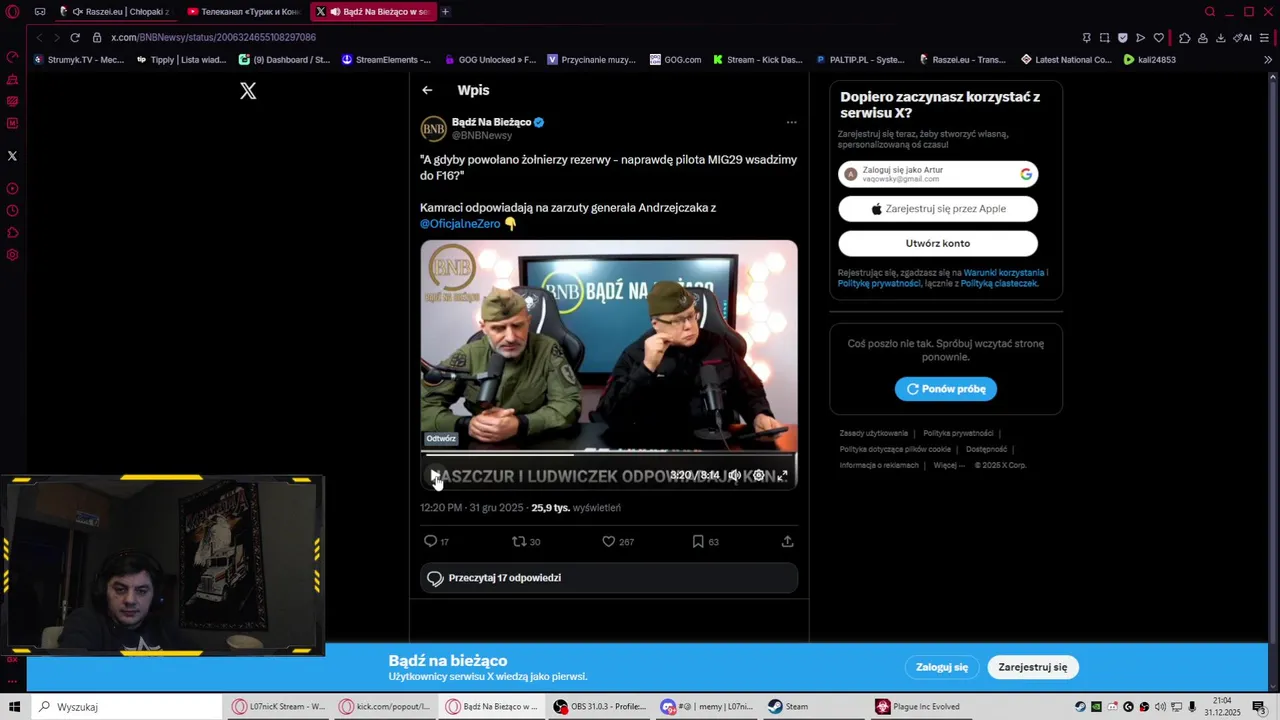Image resolution: width=1280 pixels, height=720 pixels.
Task: Open the sidebar settings gear icon
Action: tap(12, 255)
